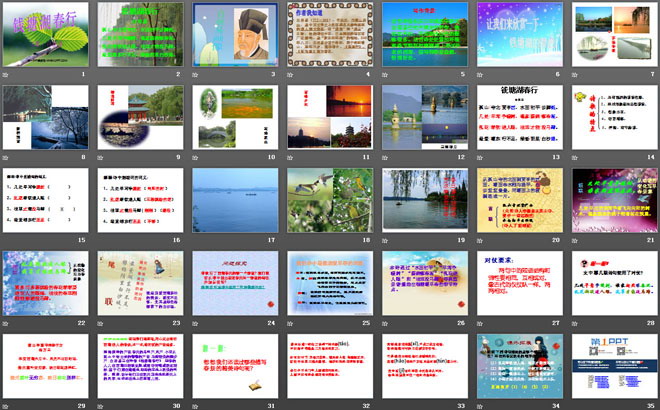660x410 pixels.
Task: Click the animation star icon under slide 2
Action: [x=101, y=76]
